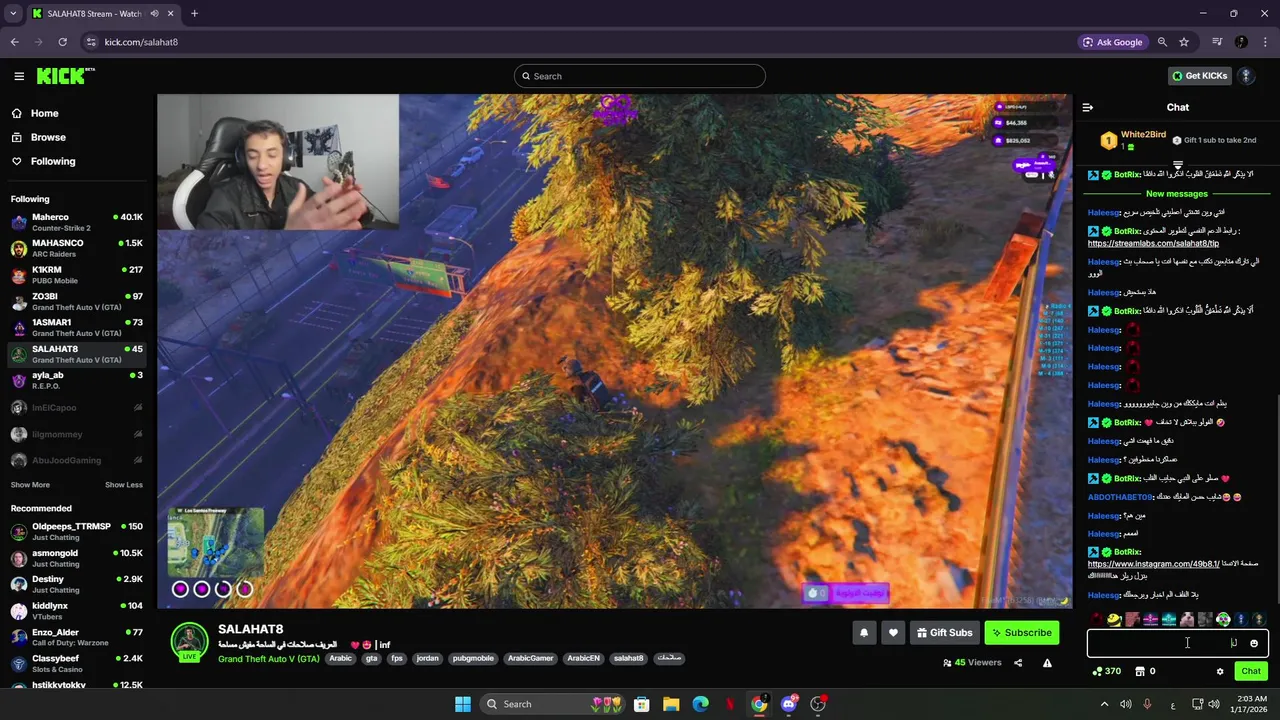Open ZO3BI channel in sidebar
The image size is (1280, 720).
[78, 302]
